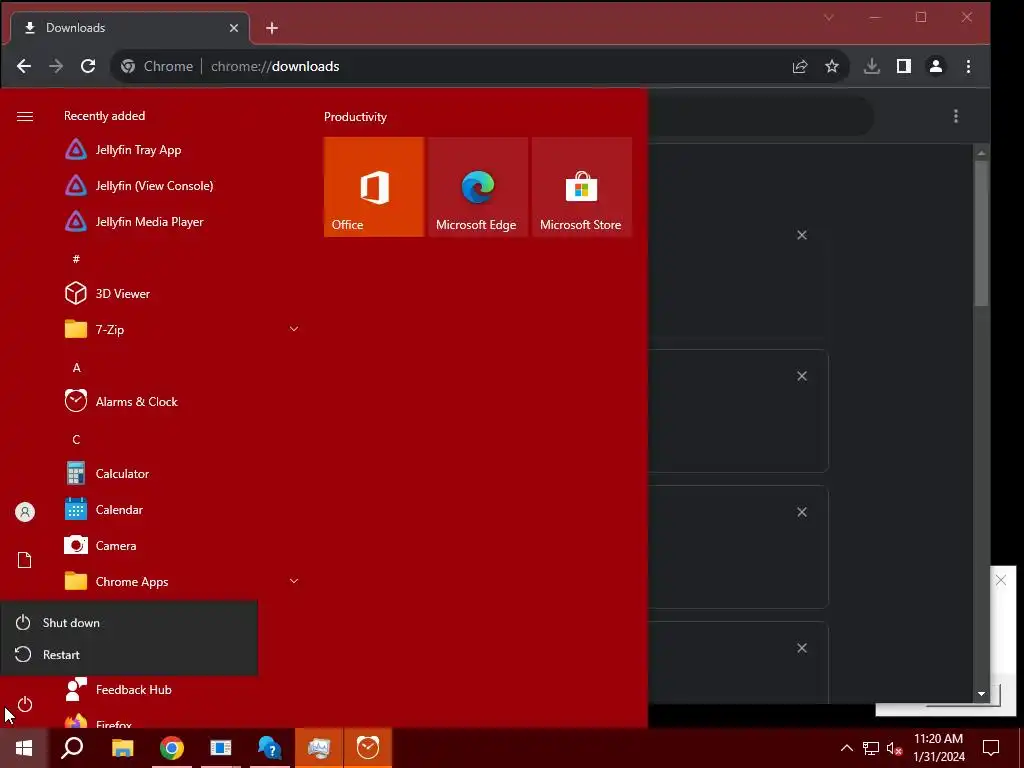Open taskbar Search
Viewport: 1024px width, 768px height.
point(72,748)
